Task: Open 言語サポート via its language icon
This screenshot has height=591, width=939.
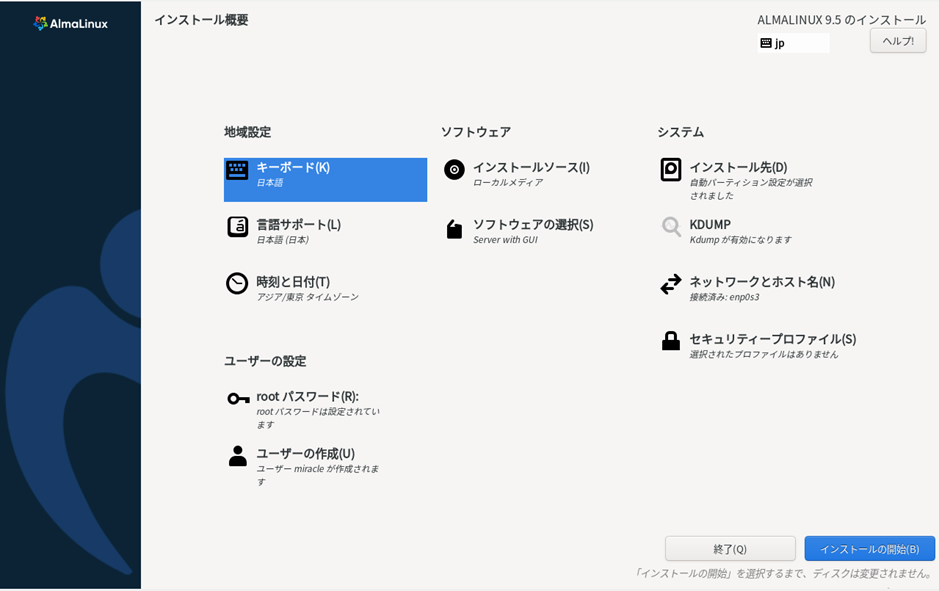Action: tap(237, 227)
